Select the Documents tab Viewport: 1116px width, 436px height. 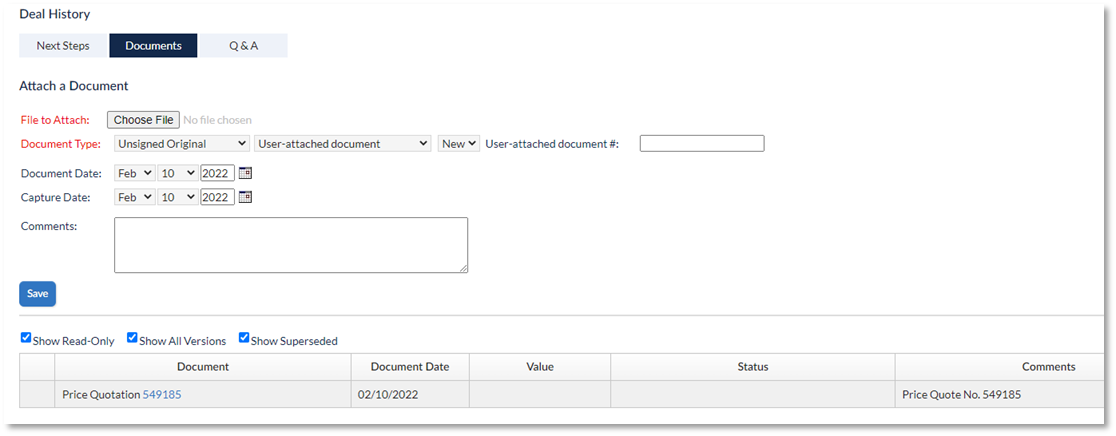(153, 46)
